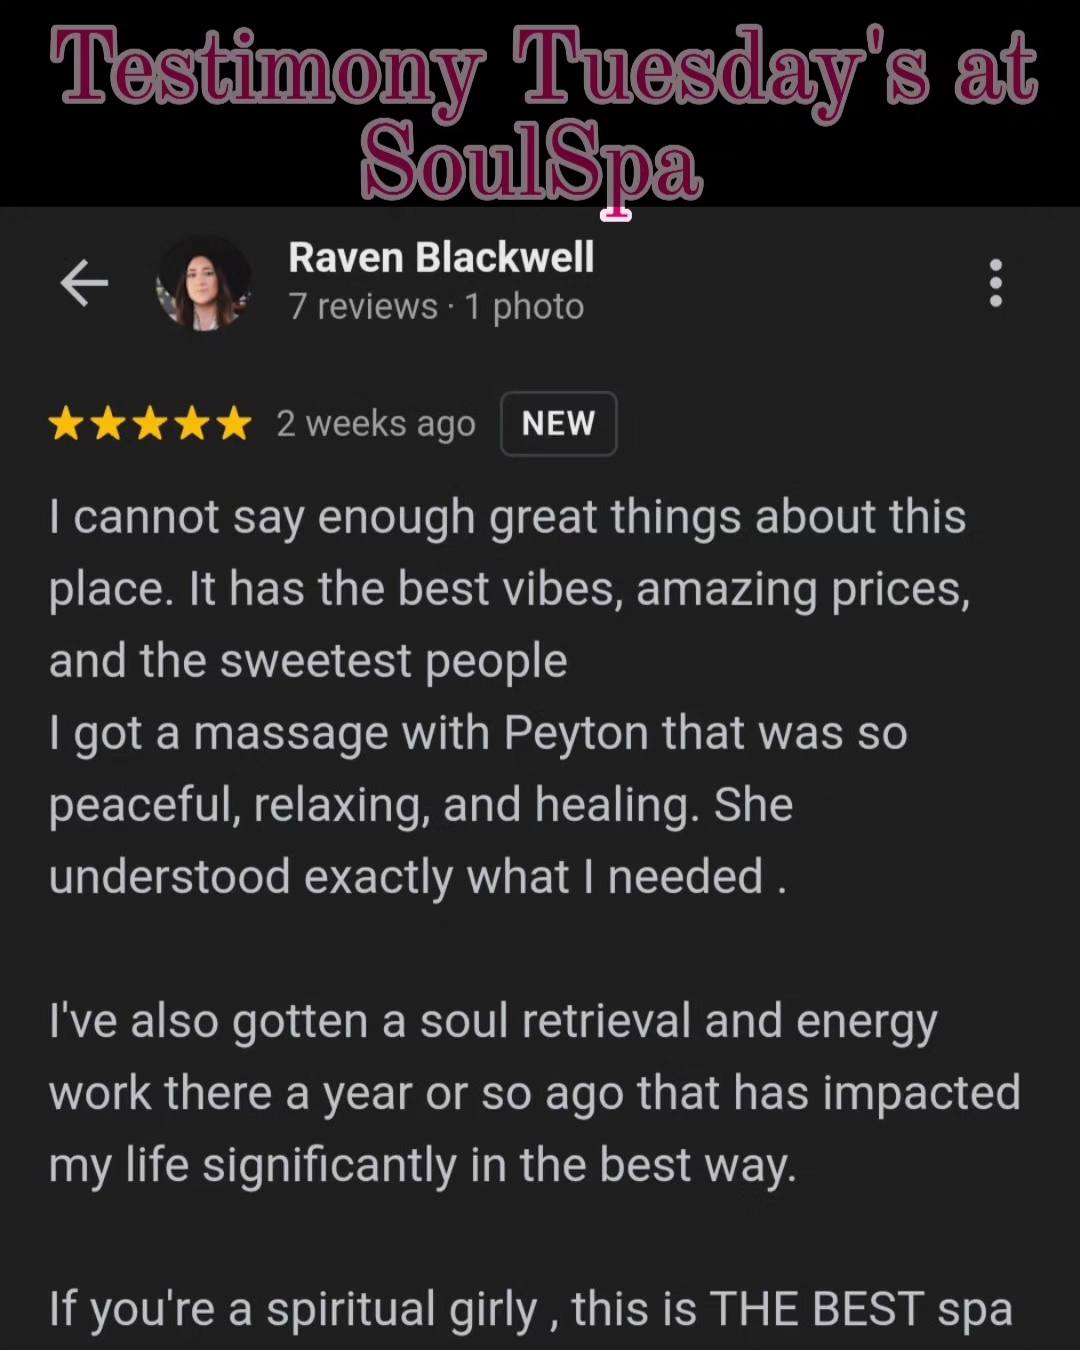1080x1350 pixels.
Task: View the reviewer's 7 reviews · 1 photo
Action: point(436,306)
